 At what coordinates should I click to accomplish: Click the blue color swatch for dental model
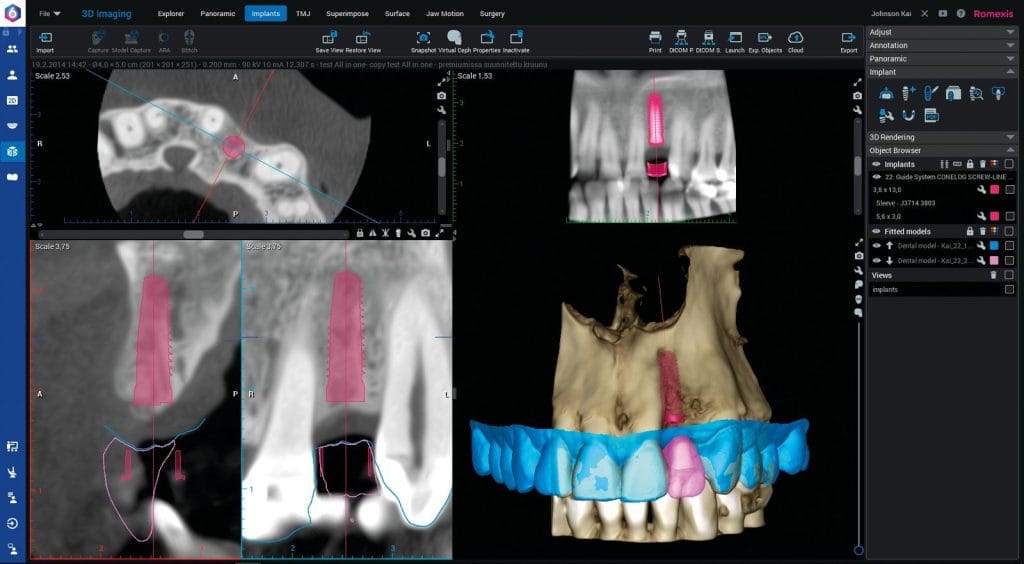coord(995,245)
